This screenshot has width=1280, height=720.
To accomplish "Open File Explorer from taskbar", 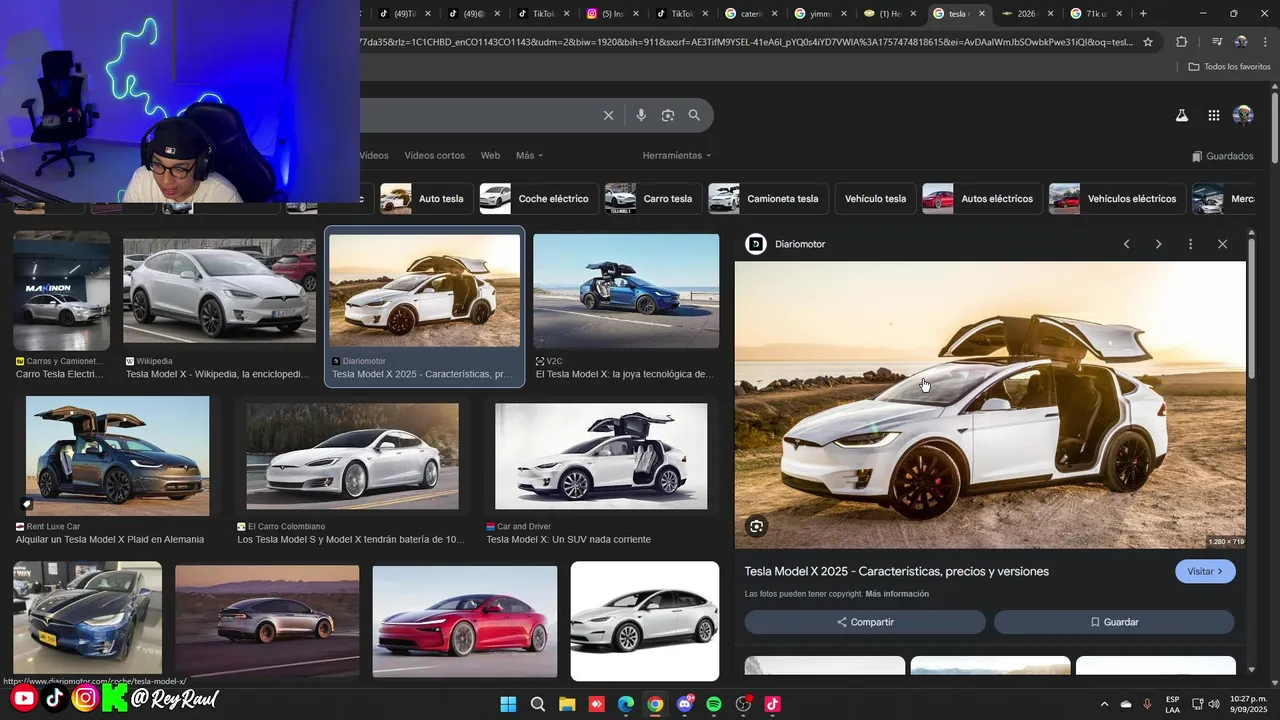I will click(567, 704).
